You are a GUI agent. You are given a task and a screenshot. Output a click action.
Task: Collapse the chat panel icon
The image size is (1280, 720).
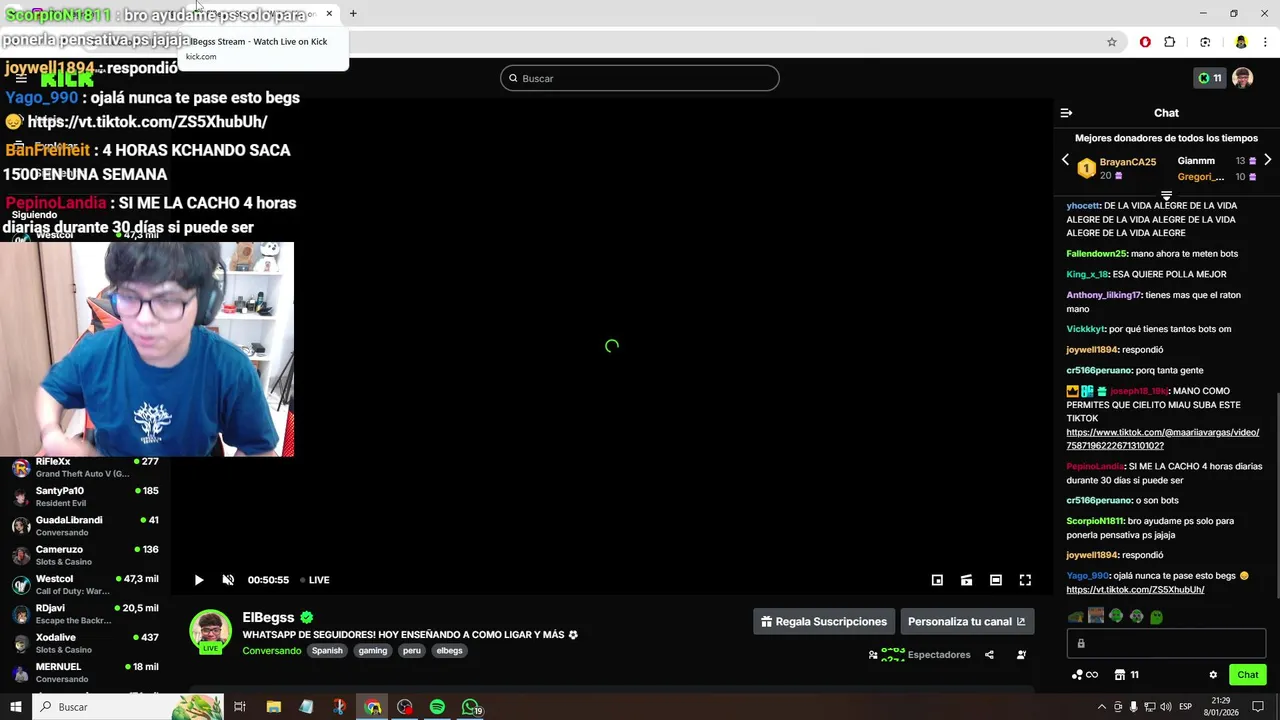(1066, 113)
